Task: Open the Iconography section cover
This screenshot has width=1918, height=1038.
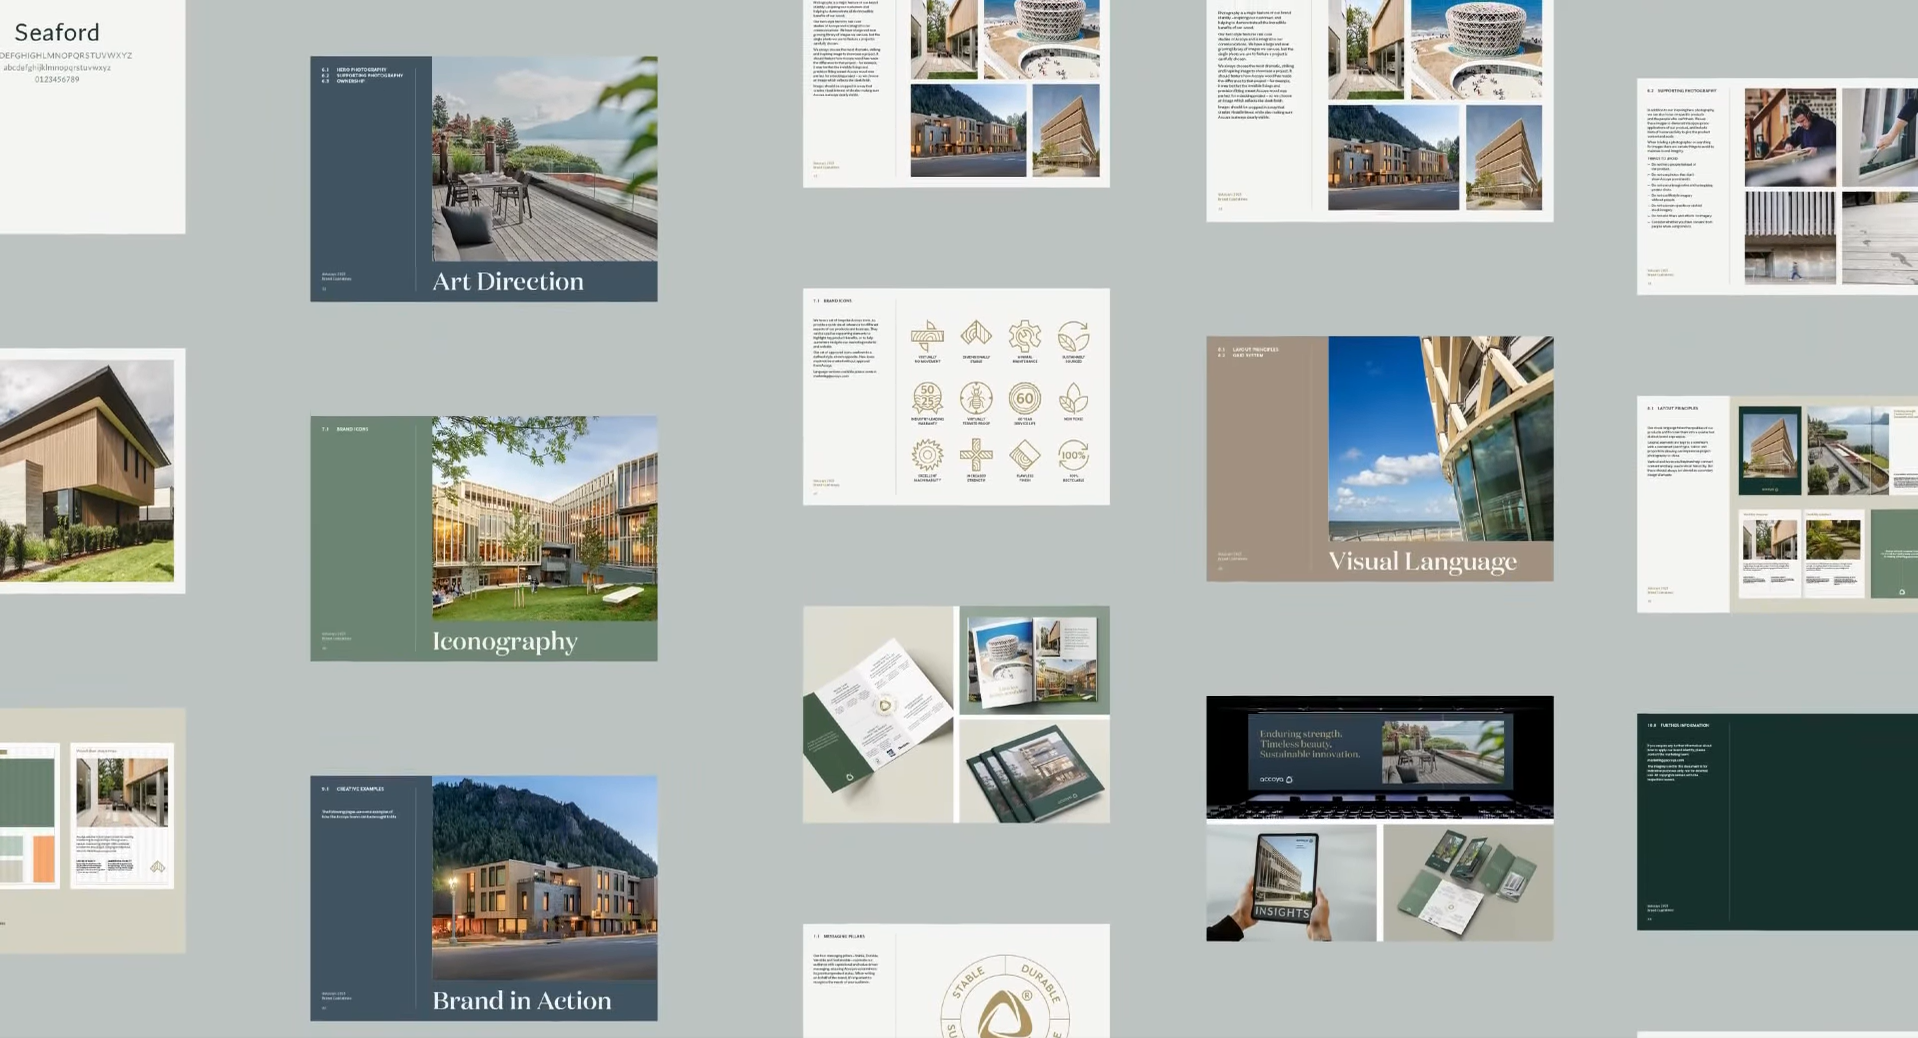Action: coord(484,538)
